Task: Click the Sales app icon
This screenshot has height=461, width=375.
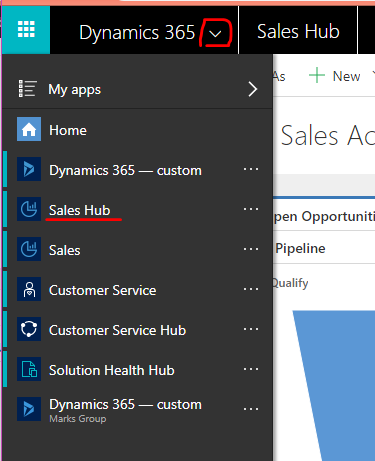Action: click(x=29, y=249)
